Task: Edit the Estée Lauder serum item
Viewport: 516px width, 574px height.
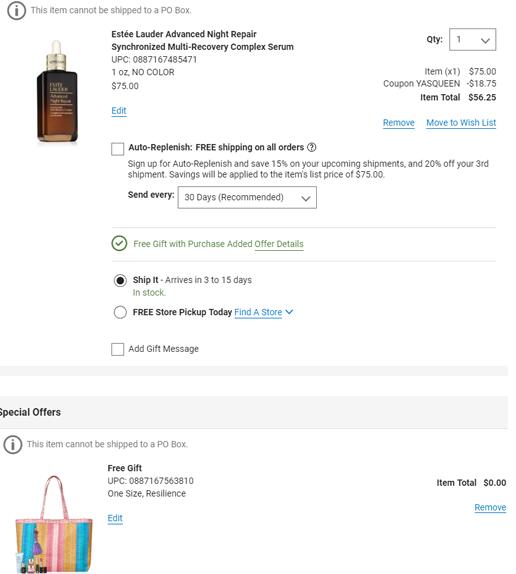Action: (x=119, y=111)
